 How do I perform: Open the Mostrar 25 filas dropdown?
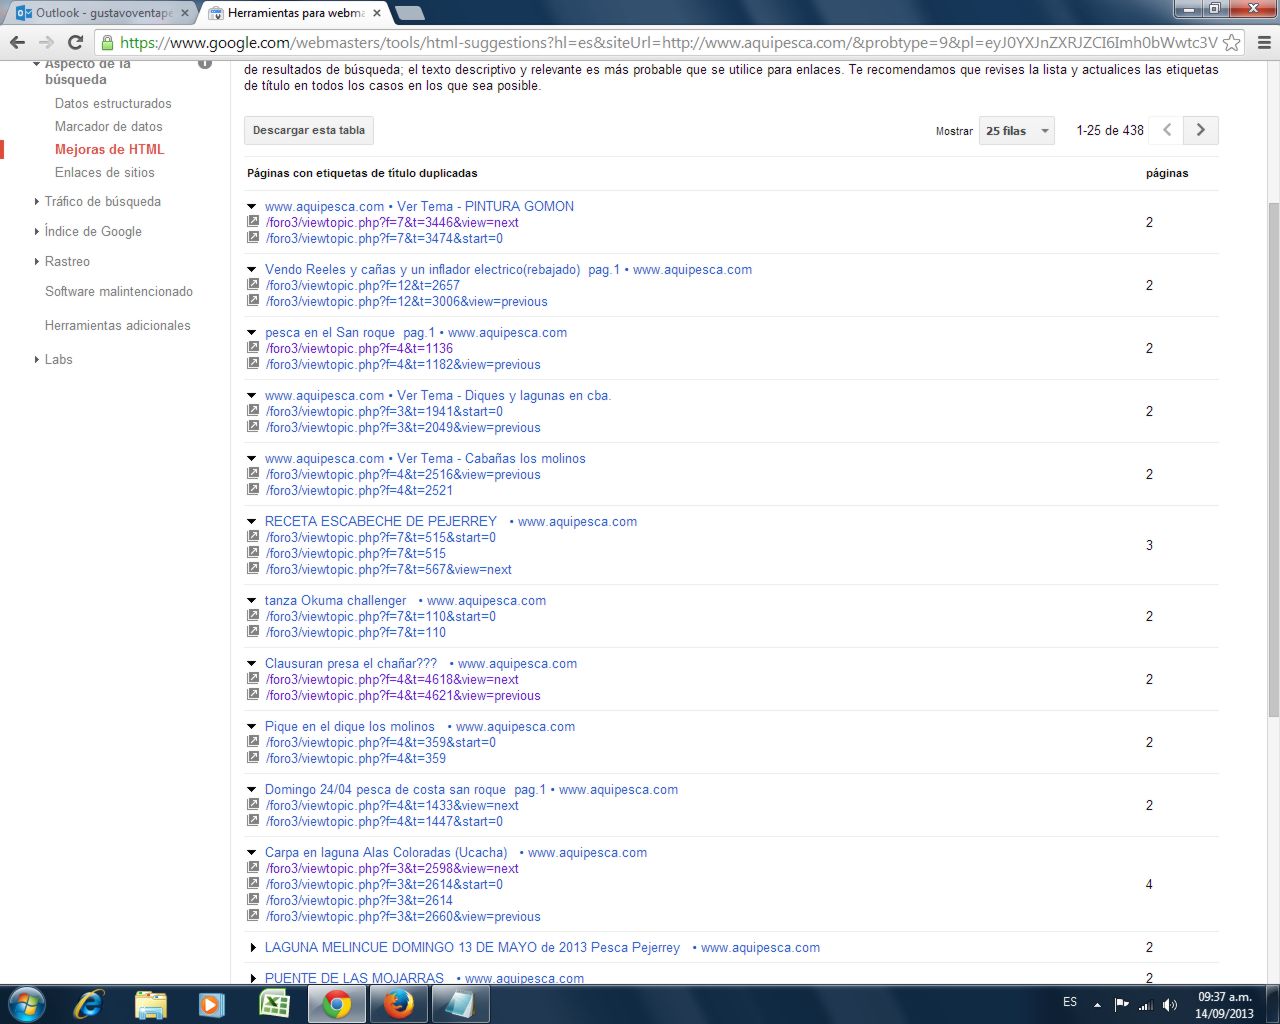click(x=1016, y=130)
